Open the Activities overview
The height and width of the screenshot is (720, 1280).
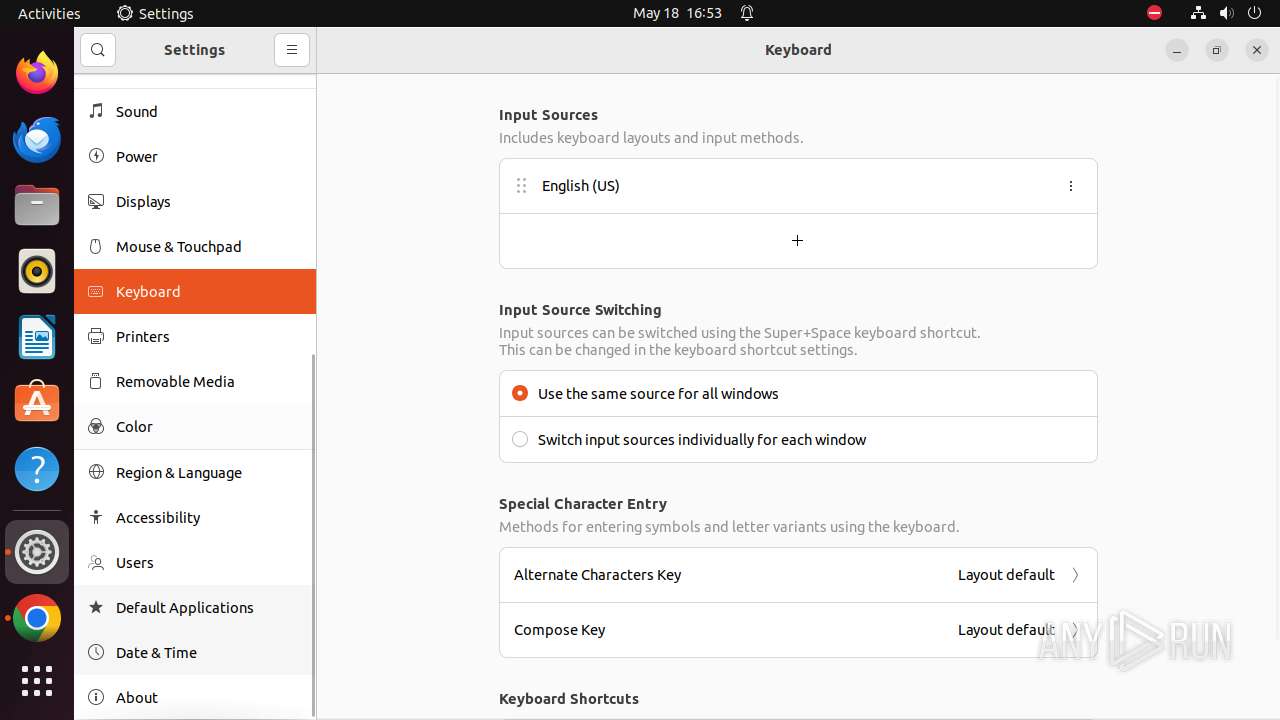tap(49, 13)
